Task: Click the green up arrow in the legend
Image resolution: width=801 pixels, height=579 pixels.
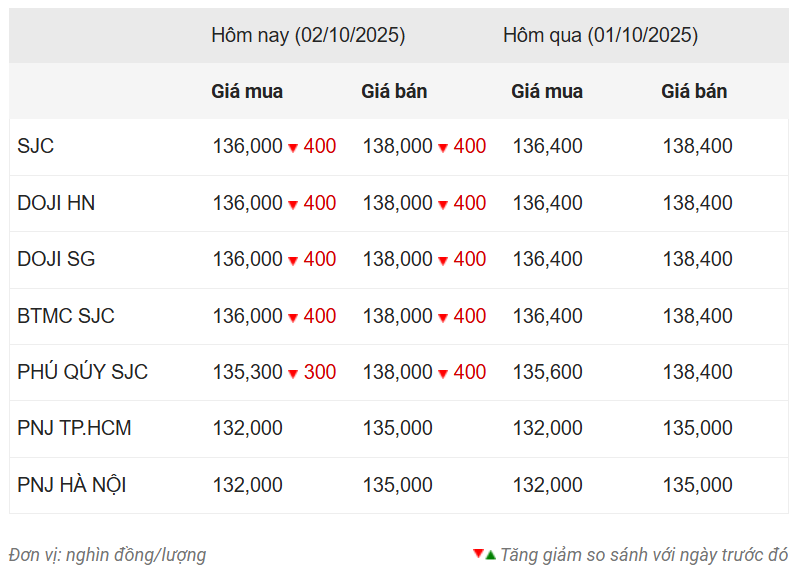Action: [x=490, y=555]
